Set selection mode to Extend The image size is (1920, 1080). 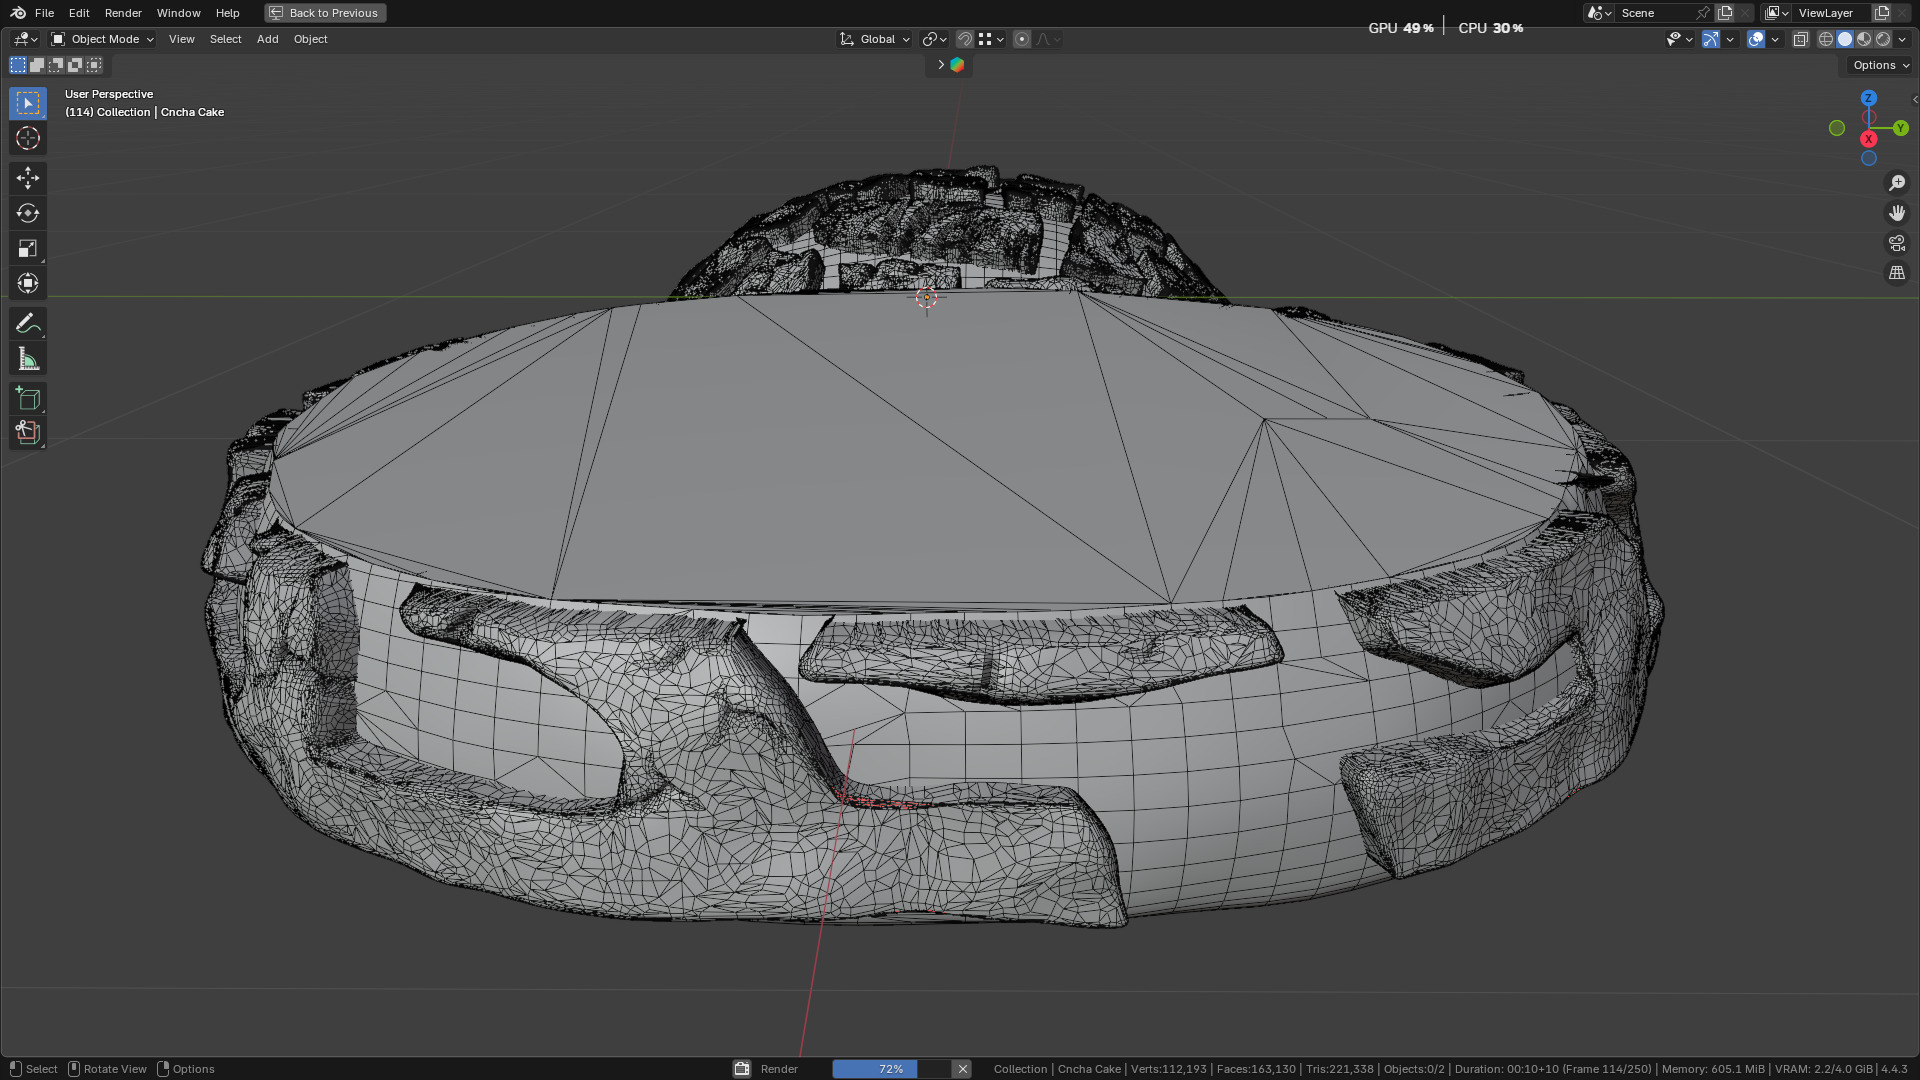pyautogui.click(x=37, y=65)
